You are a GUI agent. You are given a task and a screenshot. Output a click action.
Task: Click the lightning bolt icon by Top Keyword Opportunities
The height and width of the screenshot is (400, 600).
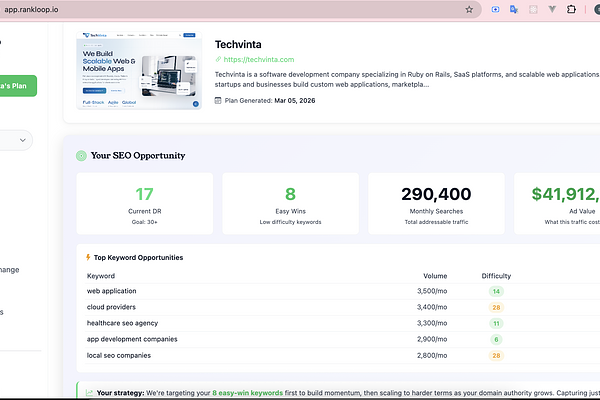click(89, 257)
